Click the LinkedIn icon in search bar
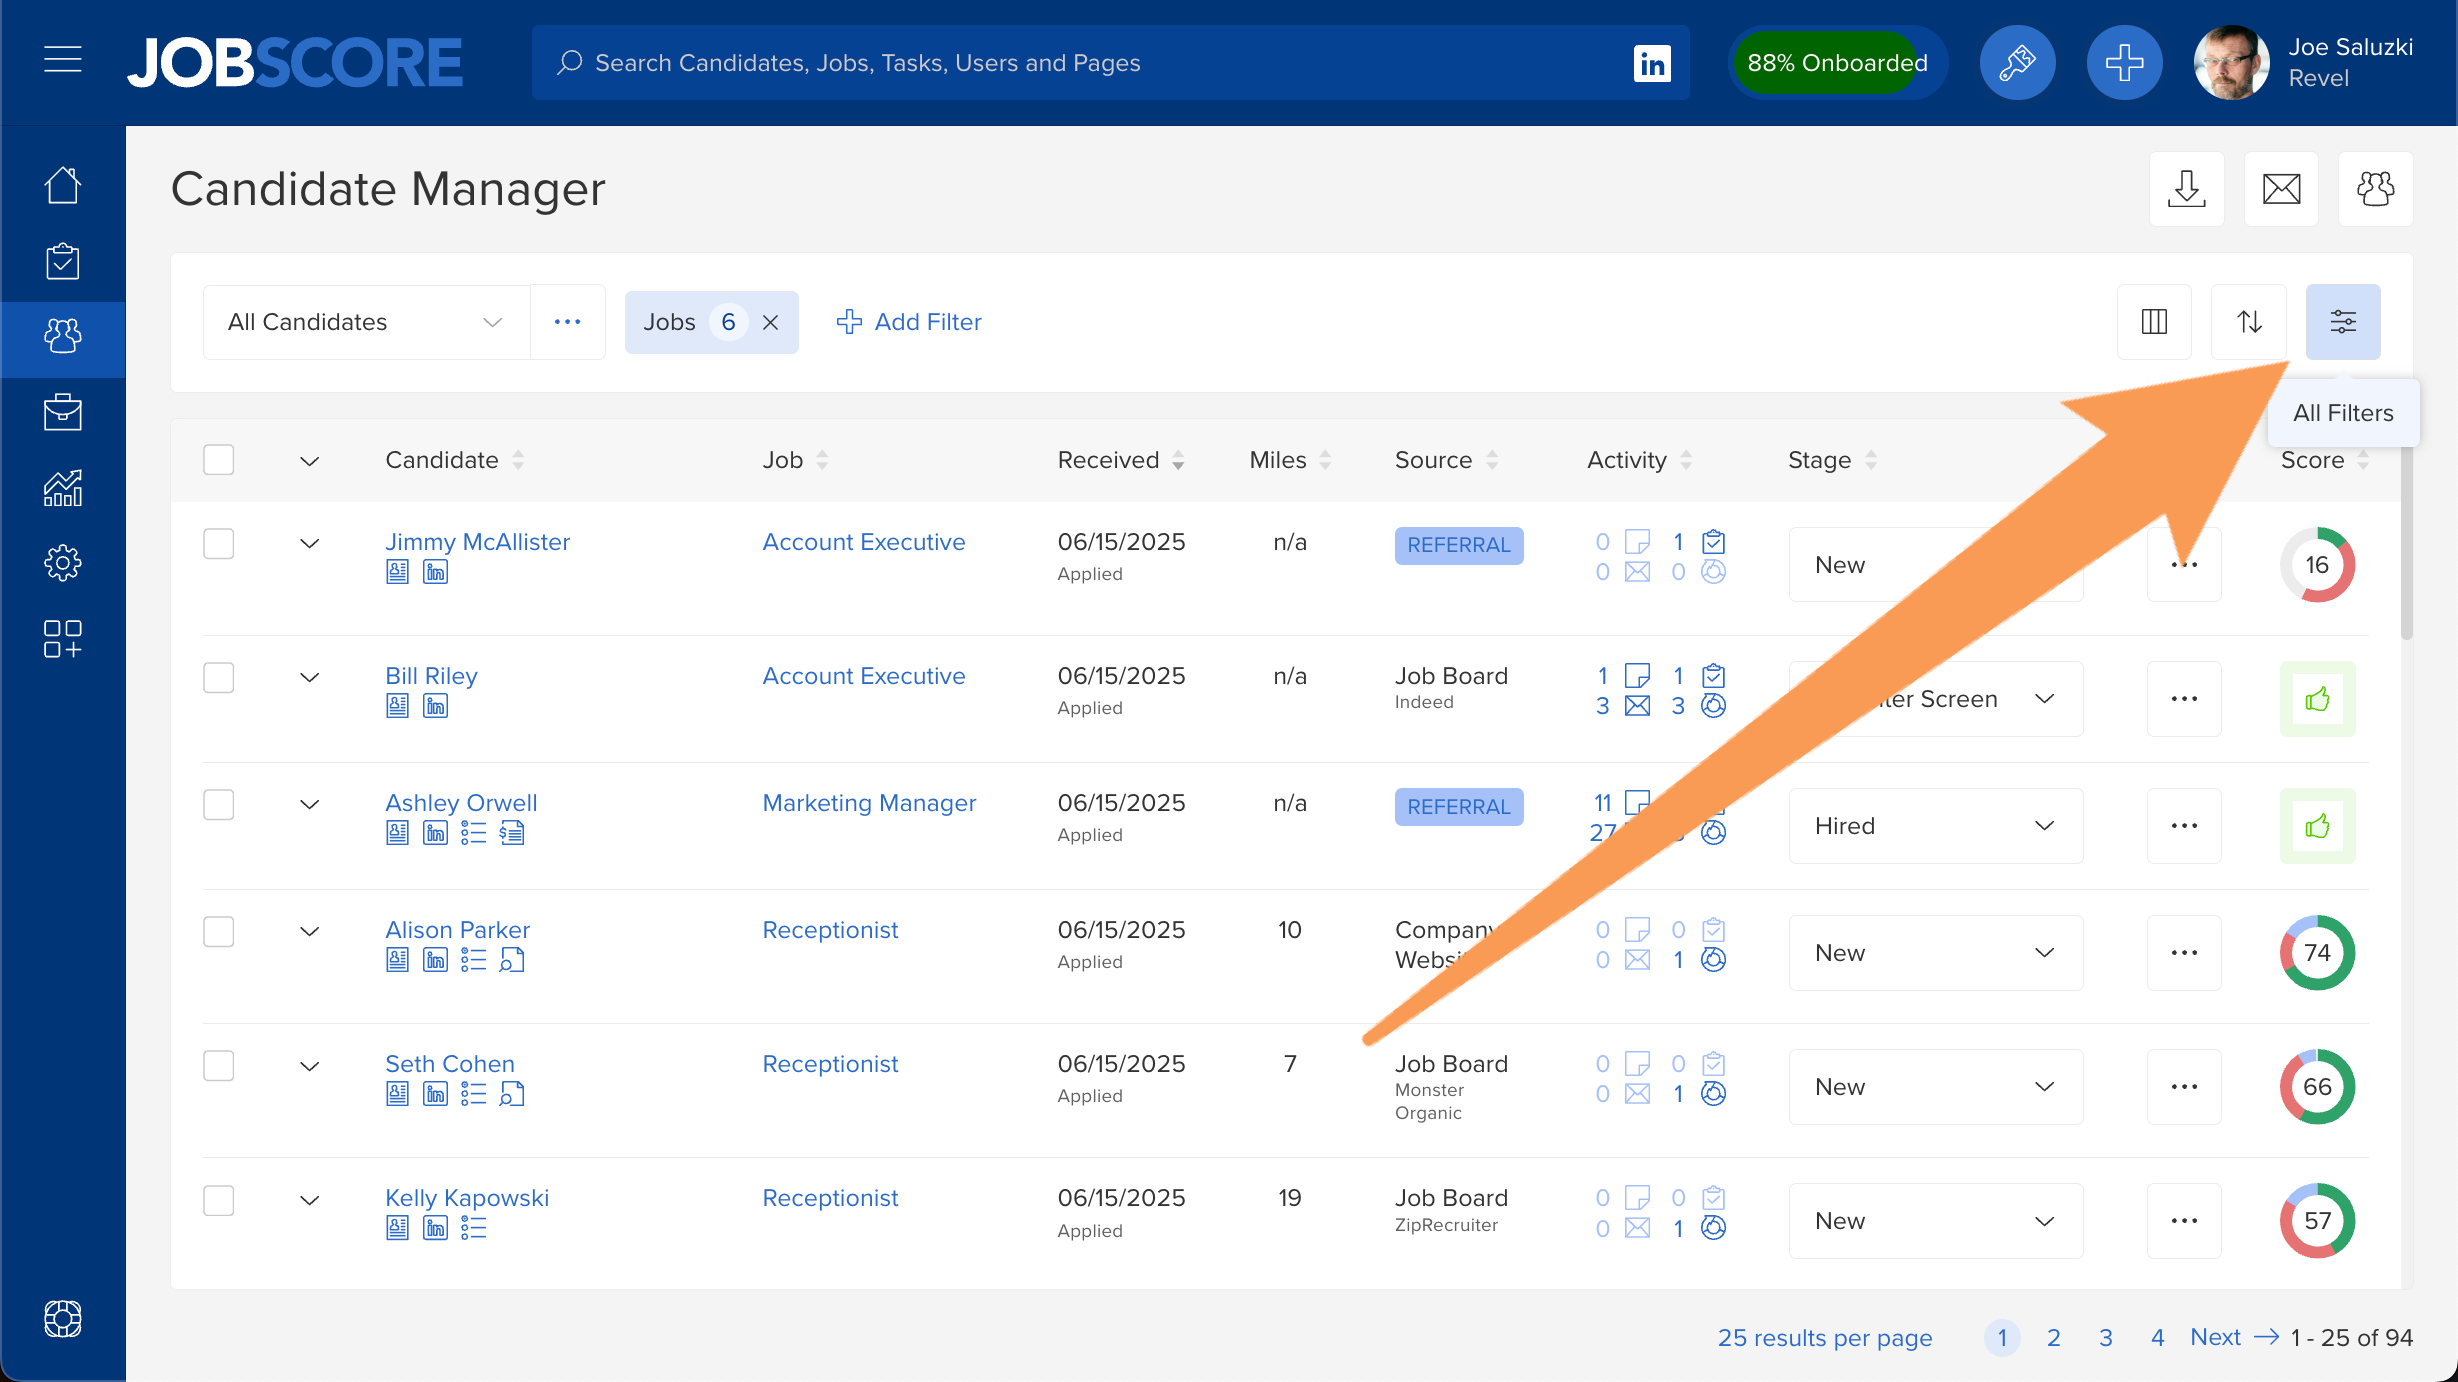Viewport: 2458px width, 1382px height. [1652, 63]
